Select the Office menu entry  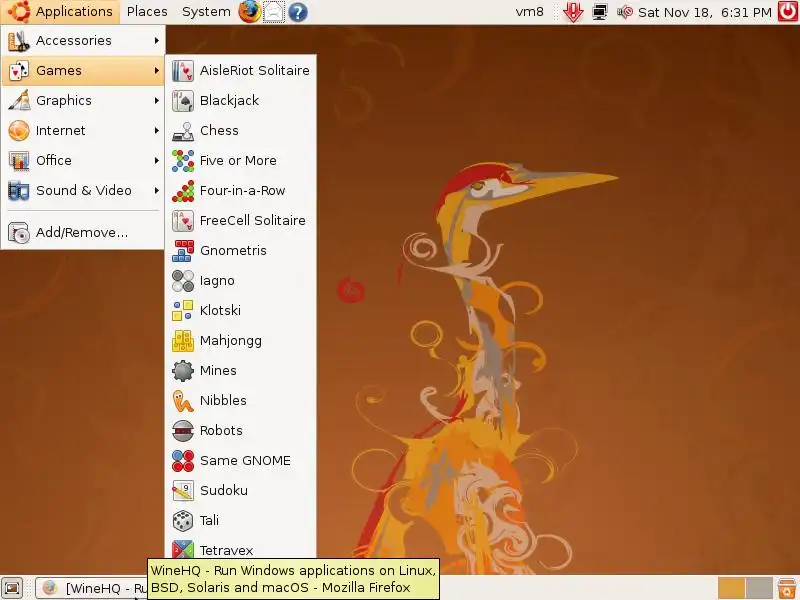coord(83,161)
